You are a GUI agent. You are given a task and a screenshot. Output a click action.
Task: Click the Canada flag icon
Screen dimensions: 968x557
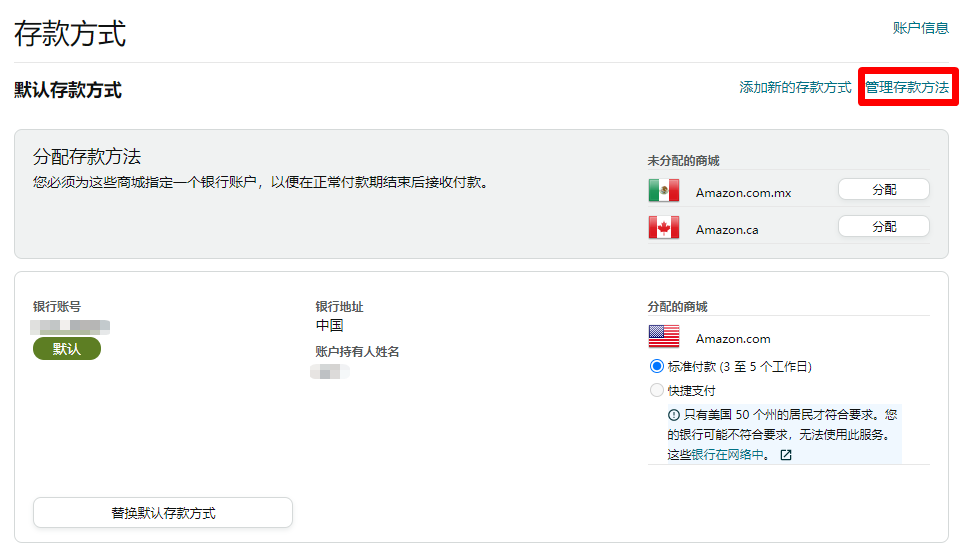663,228
